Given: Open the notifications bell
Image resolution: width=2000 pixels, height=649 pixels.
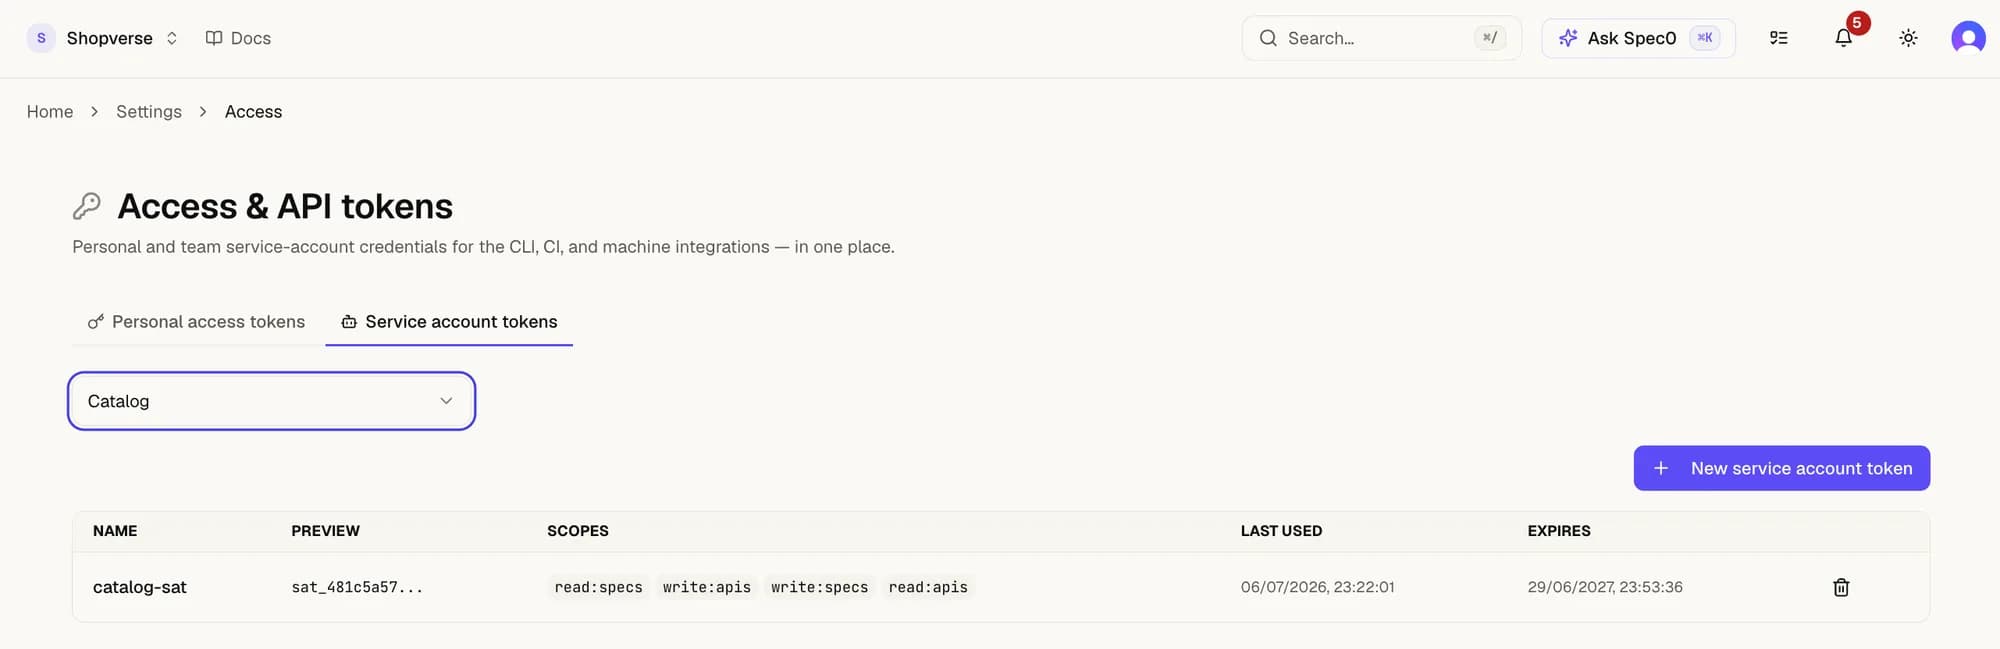Looking at the screenshot, I should 1843,38.
